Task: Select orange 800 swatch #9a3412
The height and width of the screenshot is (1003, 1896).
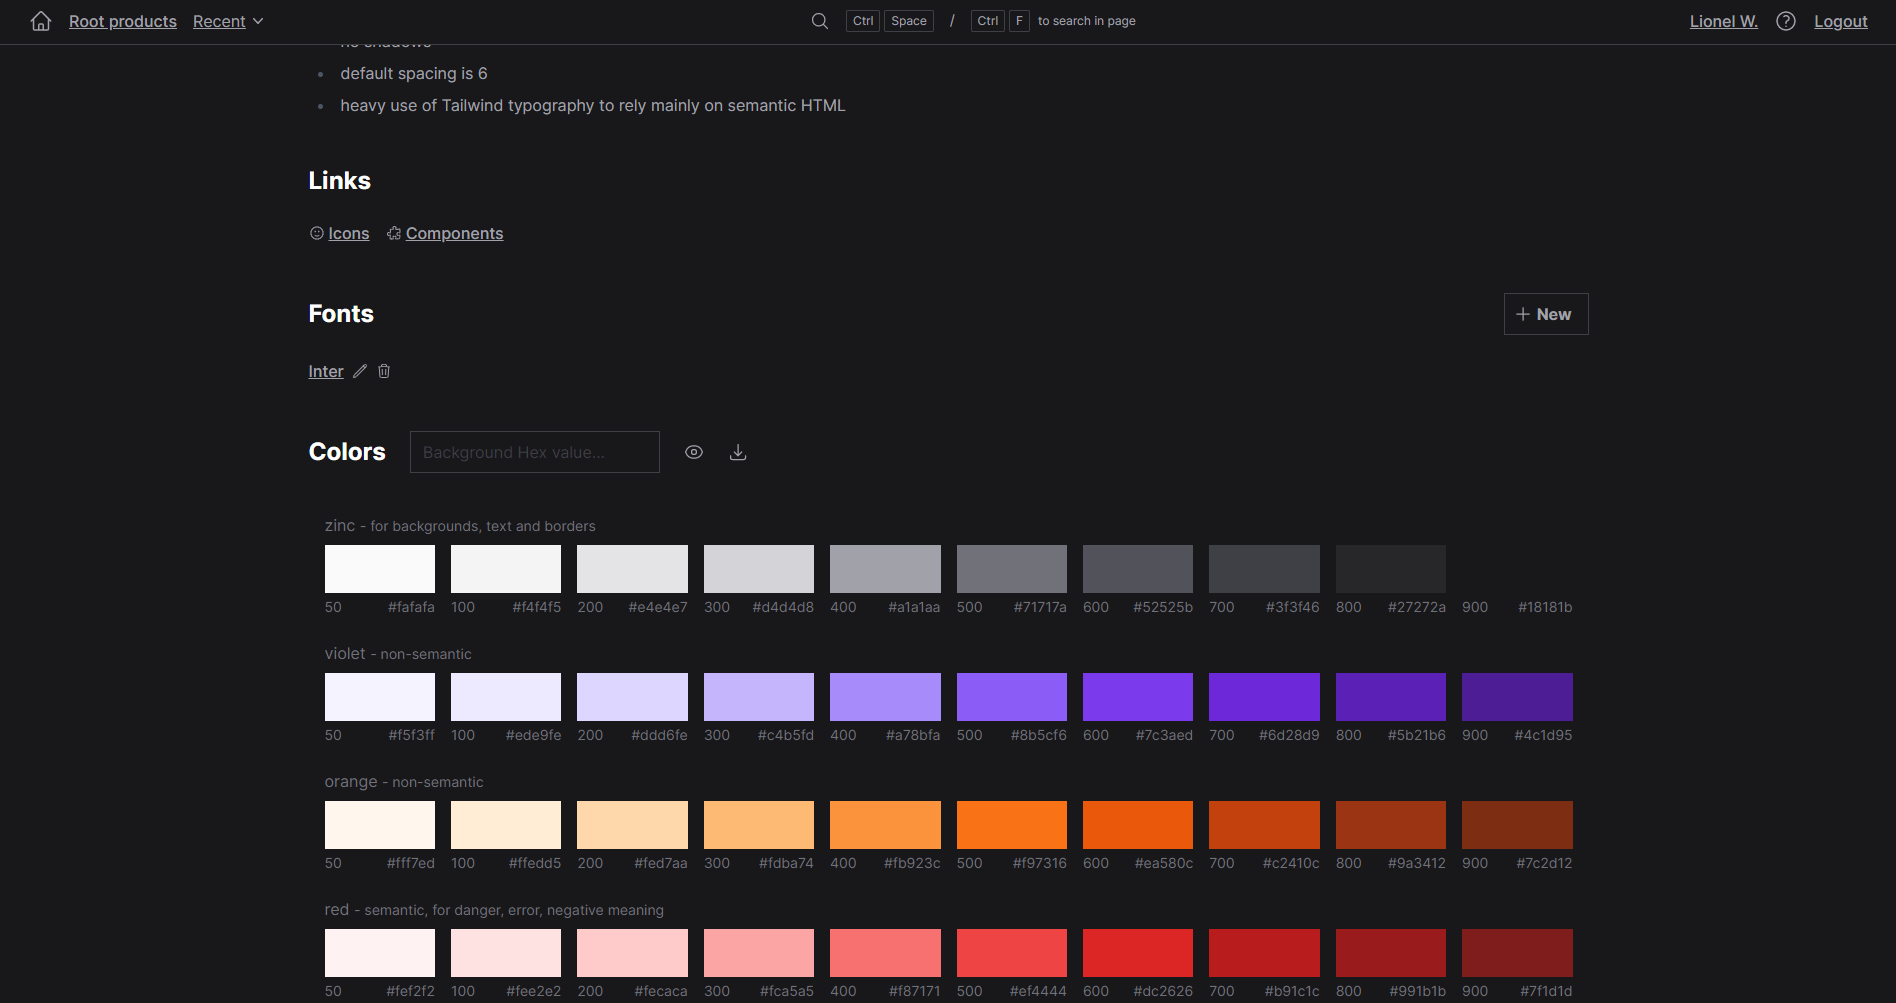Action: click(x=1391, y=825)
